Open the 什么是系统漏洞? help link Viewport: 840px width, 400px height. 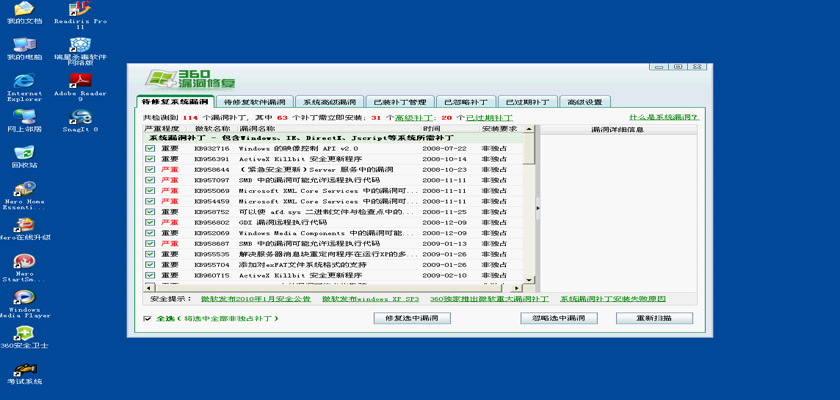(x=664, y=117)
